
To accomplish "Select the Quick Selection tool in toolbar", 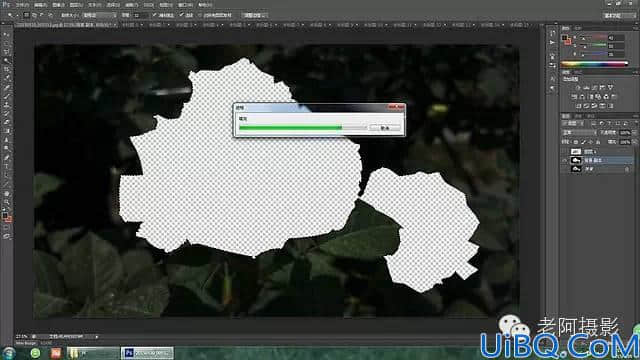I will tap(6, 61).
